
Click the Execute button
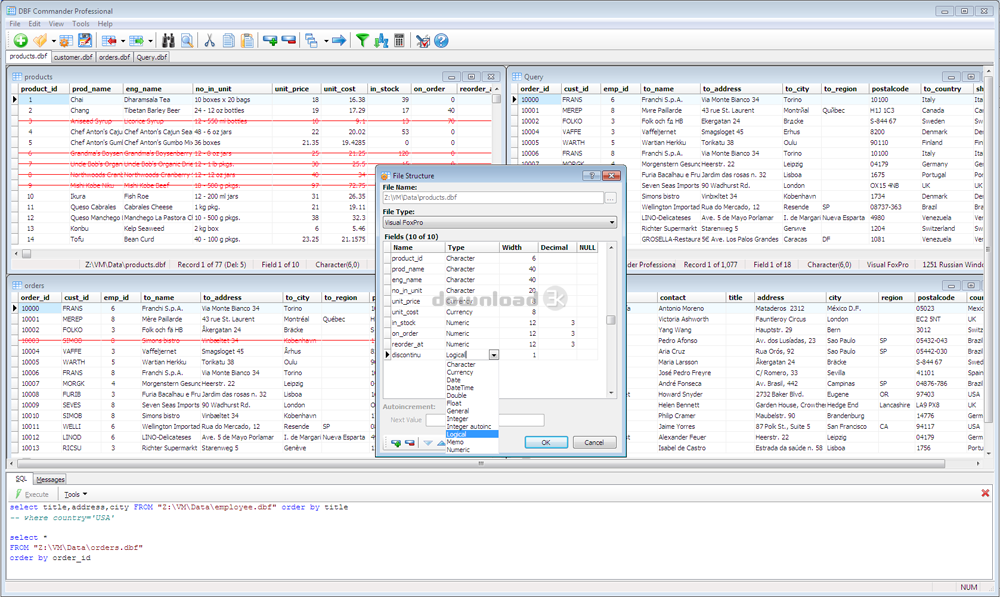[x=33, y=494]
